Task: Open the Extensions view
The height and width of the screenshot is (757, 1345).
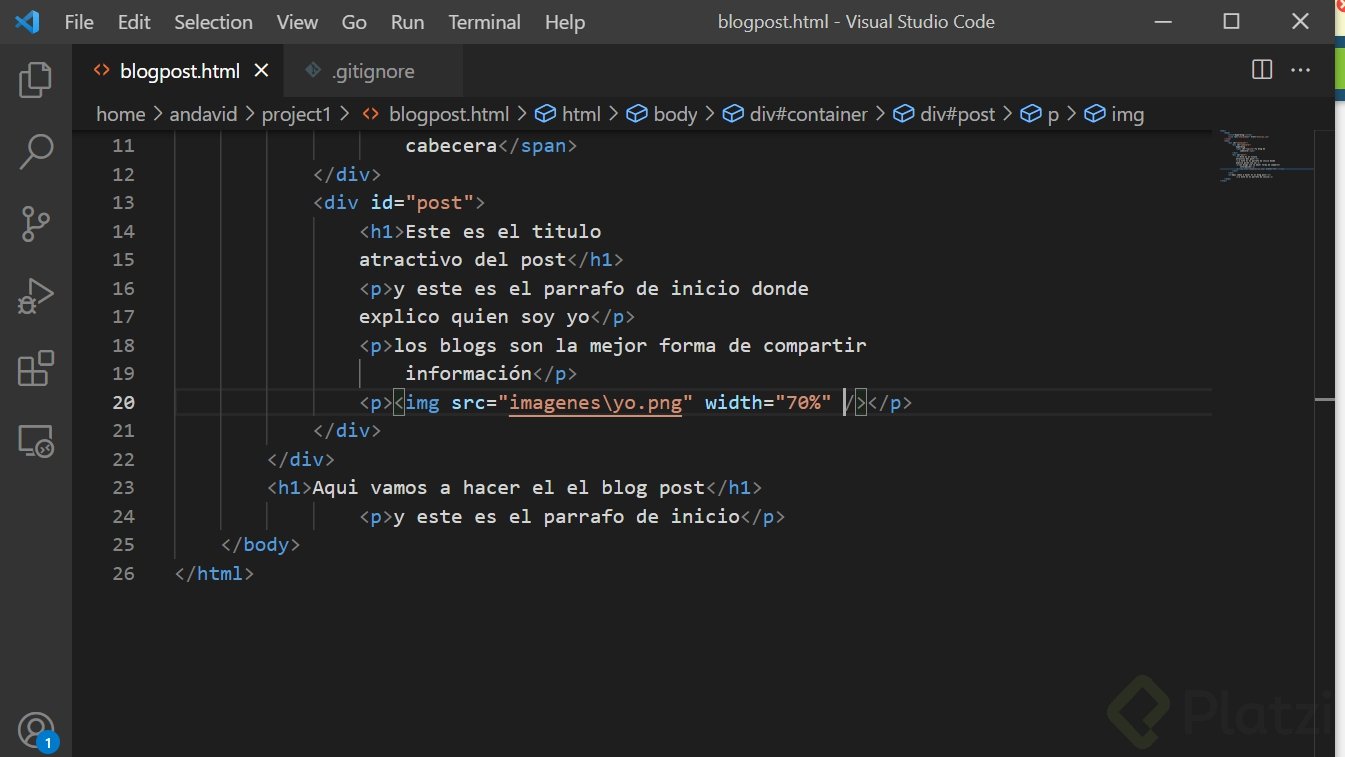Action: tap(36, 368)
